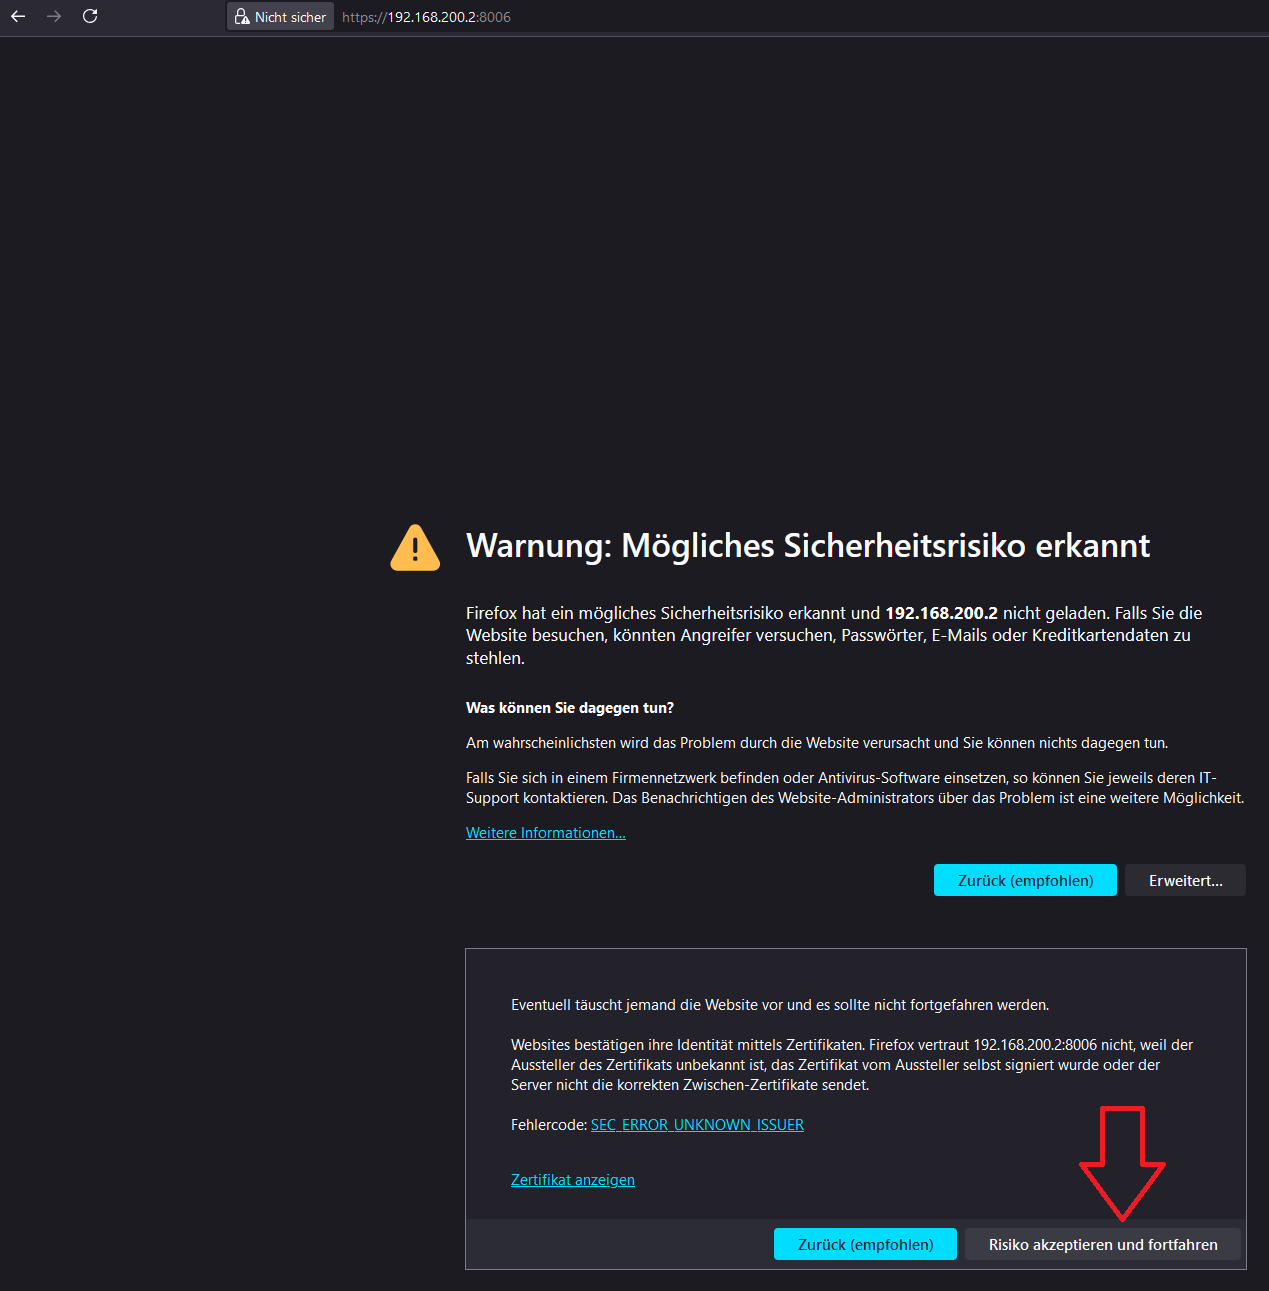Reload the page with the refresh icon
1269x1291 pixels.
pyautogui.click(x=90, y=16)
